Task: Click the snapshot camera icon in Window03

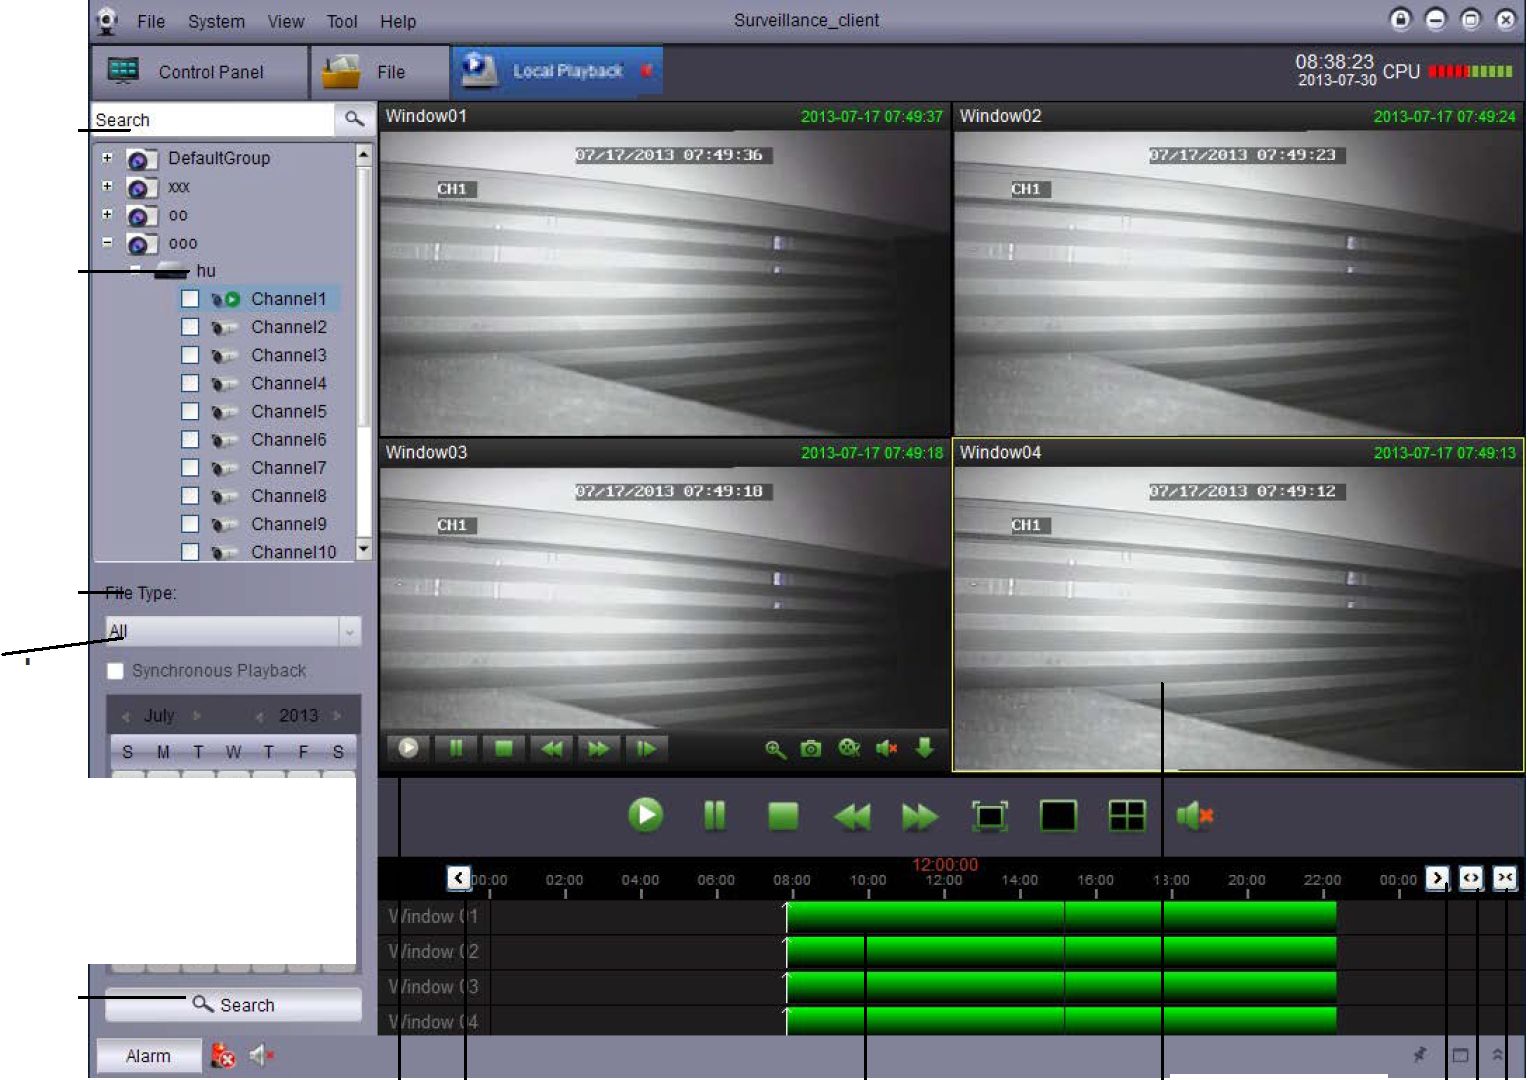Action: click(x=811, y=748)
